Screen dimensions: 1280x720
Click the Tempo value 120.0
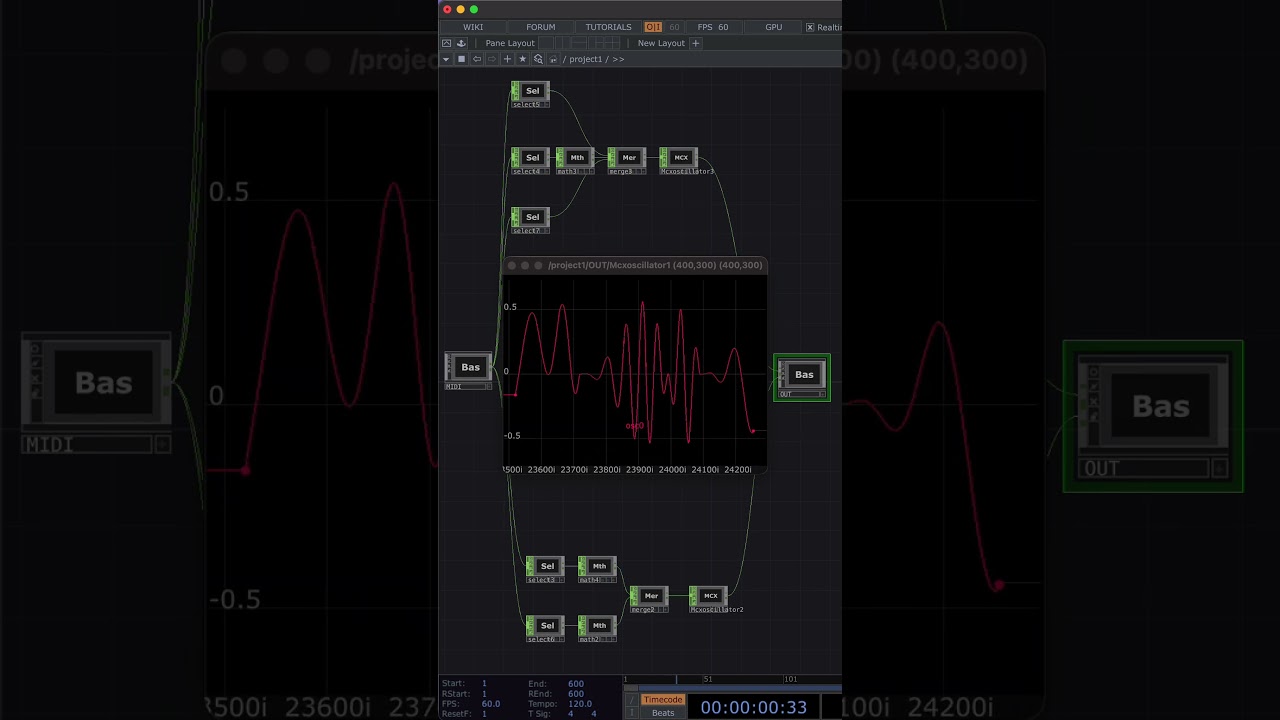coord(580,704)
